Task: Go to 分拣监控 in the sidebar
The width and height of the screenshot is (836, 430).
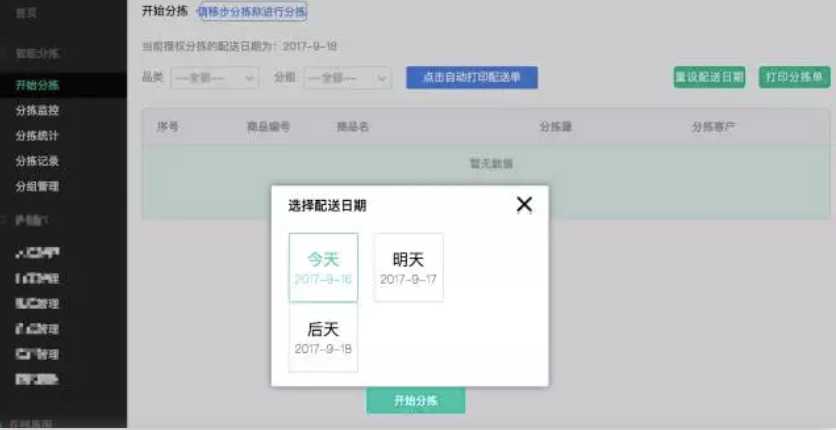Action: coord(38,111)
